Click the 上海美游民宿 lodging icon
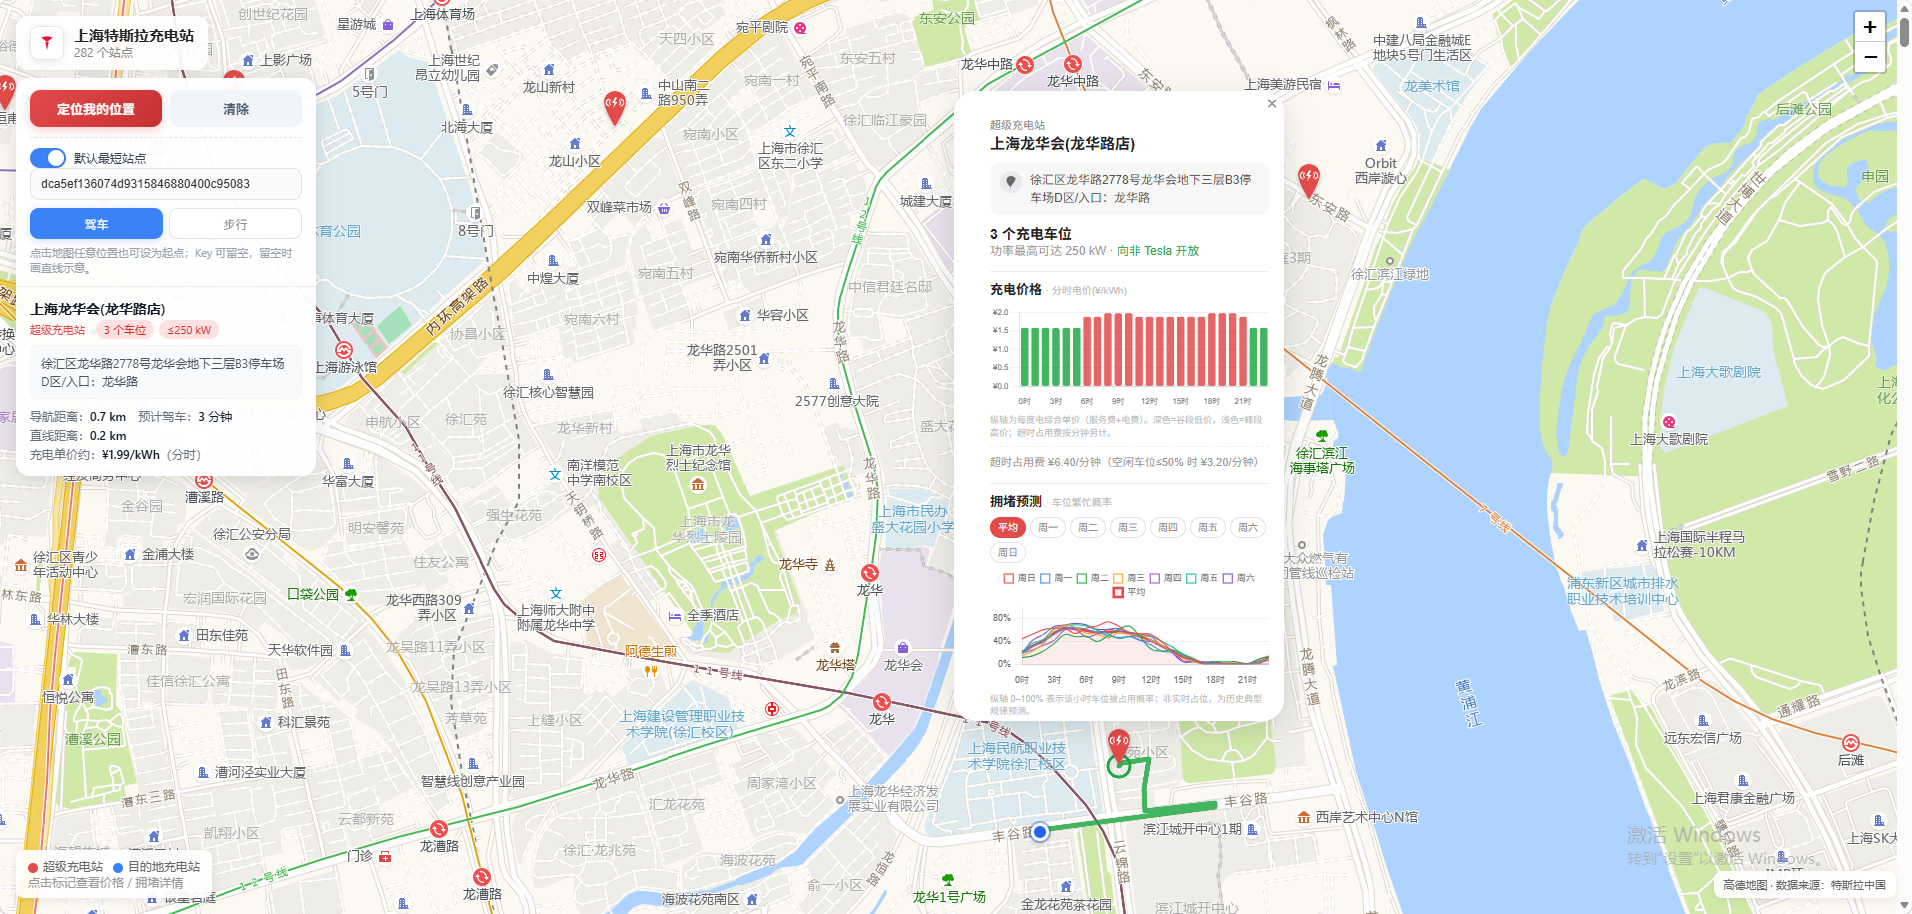The height and width of the screenshot is (914, 1912). 1333,85
